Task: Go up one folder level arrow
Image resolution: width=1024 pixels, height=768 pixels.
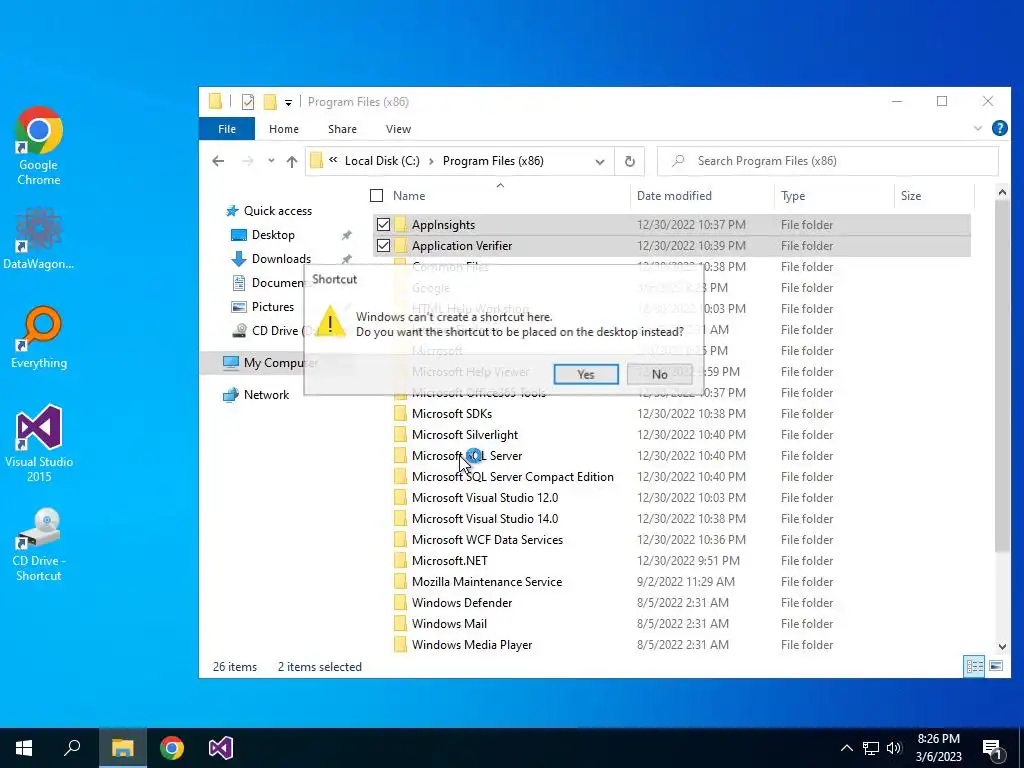Action: tap(292, 161)
